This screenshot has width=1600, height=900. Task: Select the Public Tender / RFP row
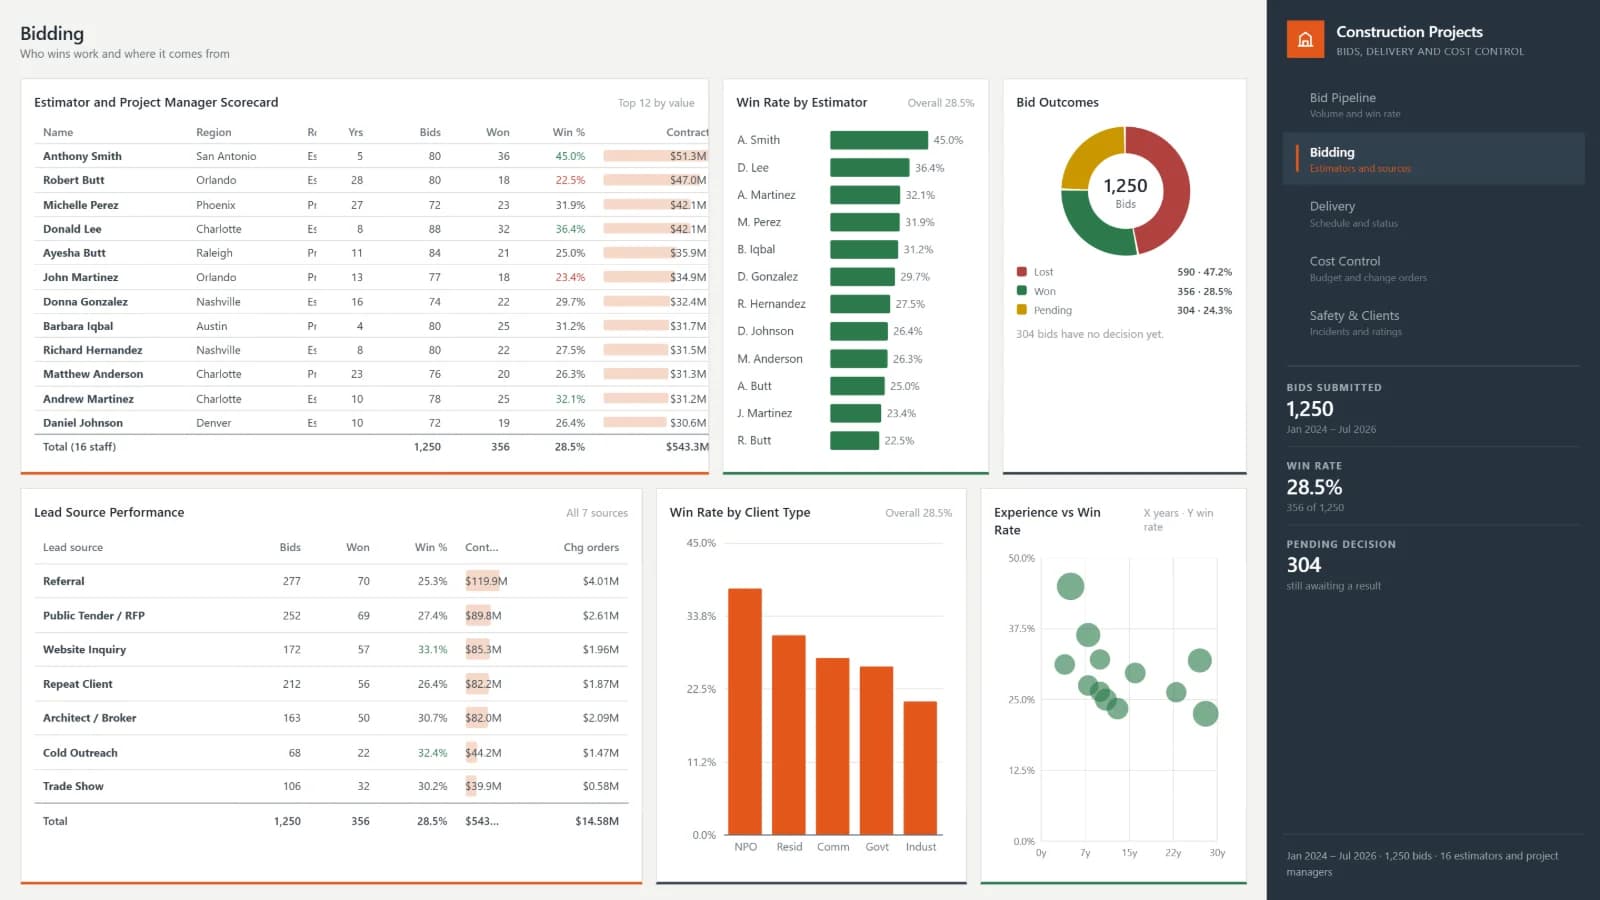pos(331,616)
